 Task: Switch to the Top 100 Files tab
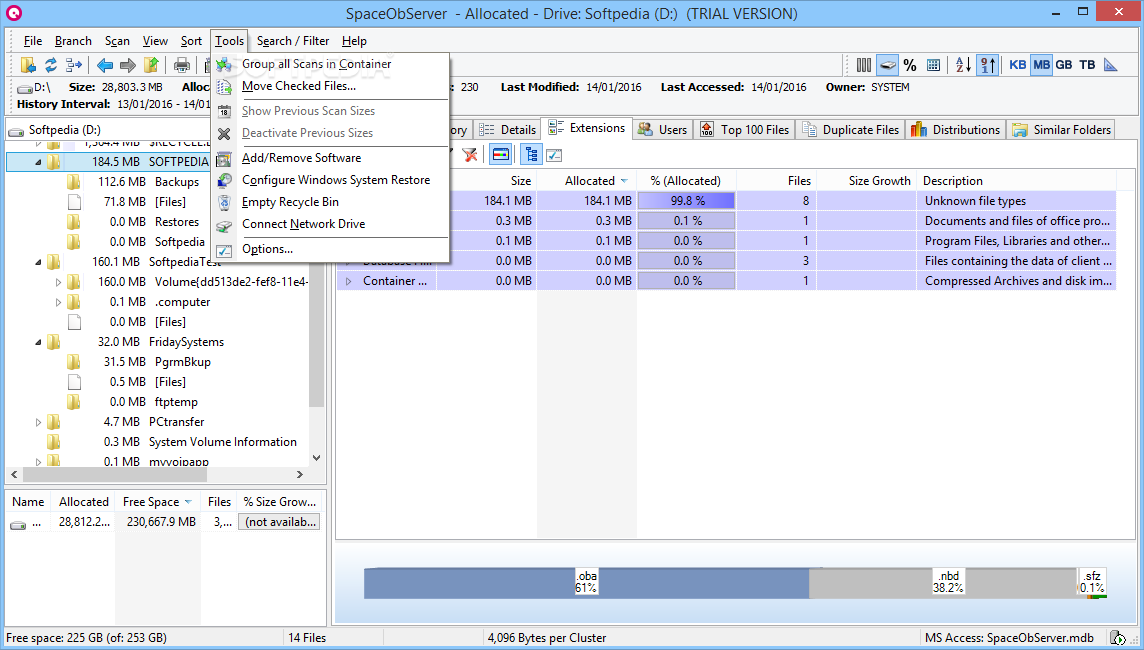tap(744, 130)
